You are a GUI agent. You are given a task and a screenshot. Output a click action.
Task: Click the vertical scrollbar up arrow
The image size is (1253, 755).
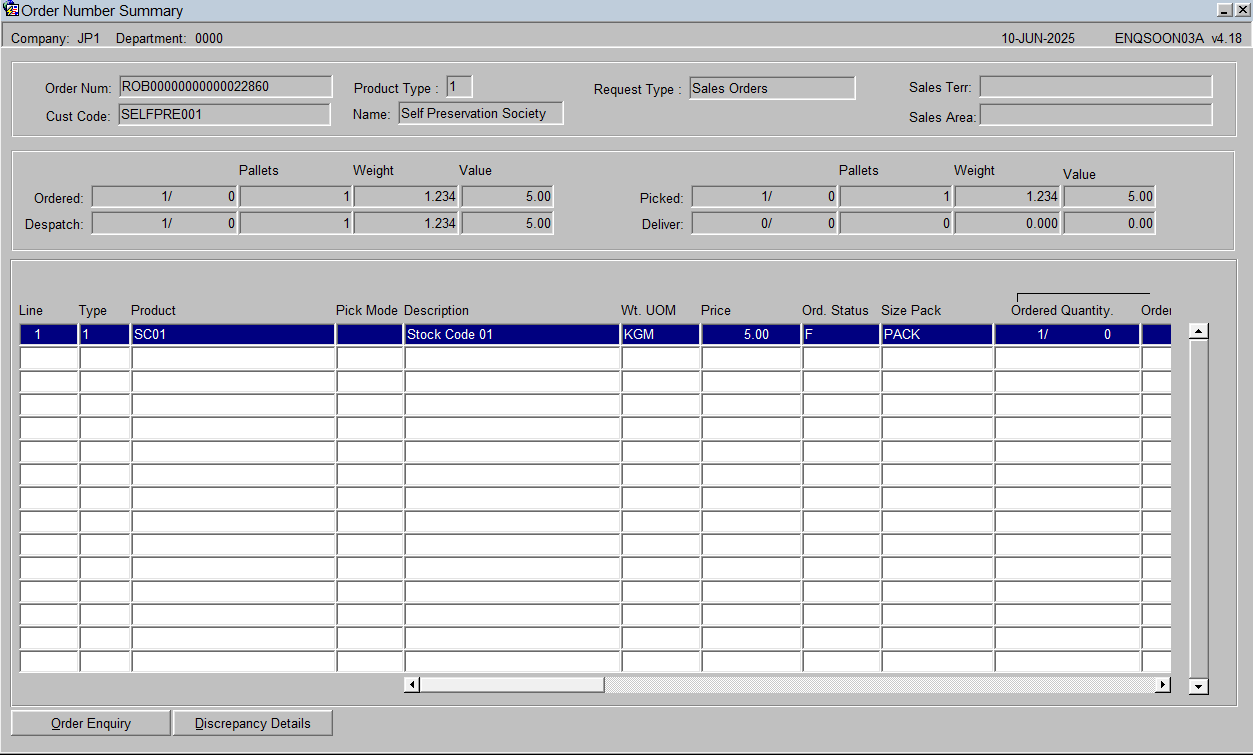click(1199, 331)
